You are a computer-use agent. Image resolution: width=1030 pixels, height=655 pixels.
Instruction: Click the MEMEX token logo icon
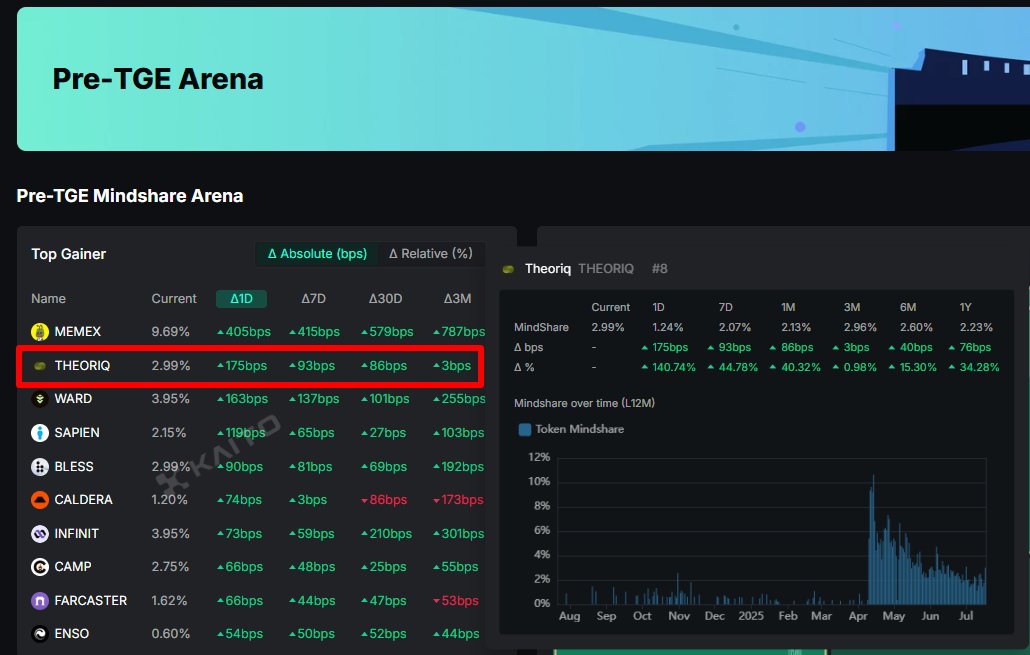(x=40, y=332)
